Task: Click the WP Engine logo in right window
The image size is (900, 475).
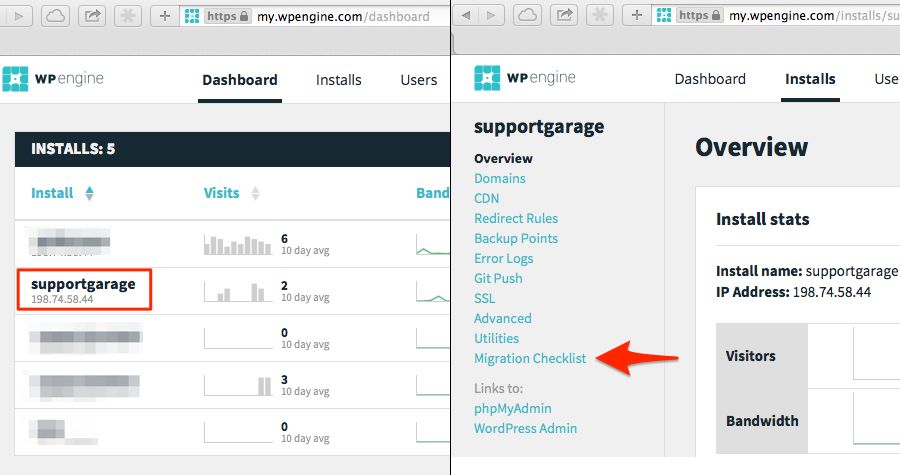Action: point(525,77)
